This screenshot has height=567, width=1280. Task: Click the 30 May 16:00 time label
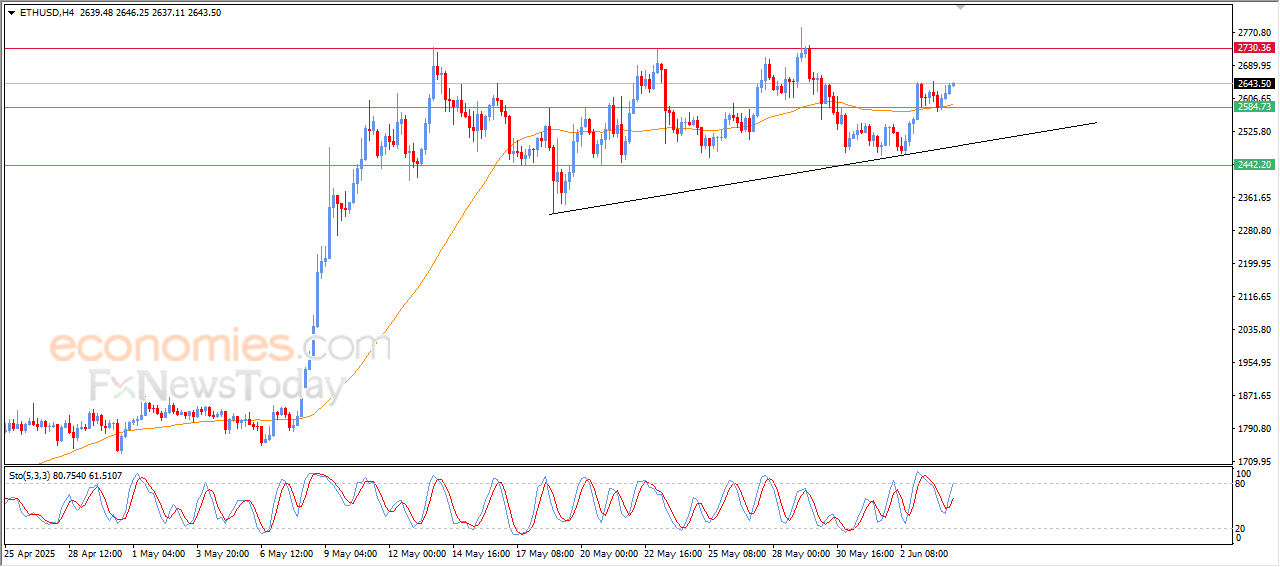[x=865, y=552]
